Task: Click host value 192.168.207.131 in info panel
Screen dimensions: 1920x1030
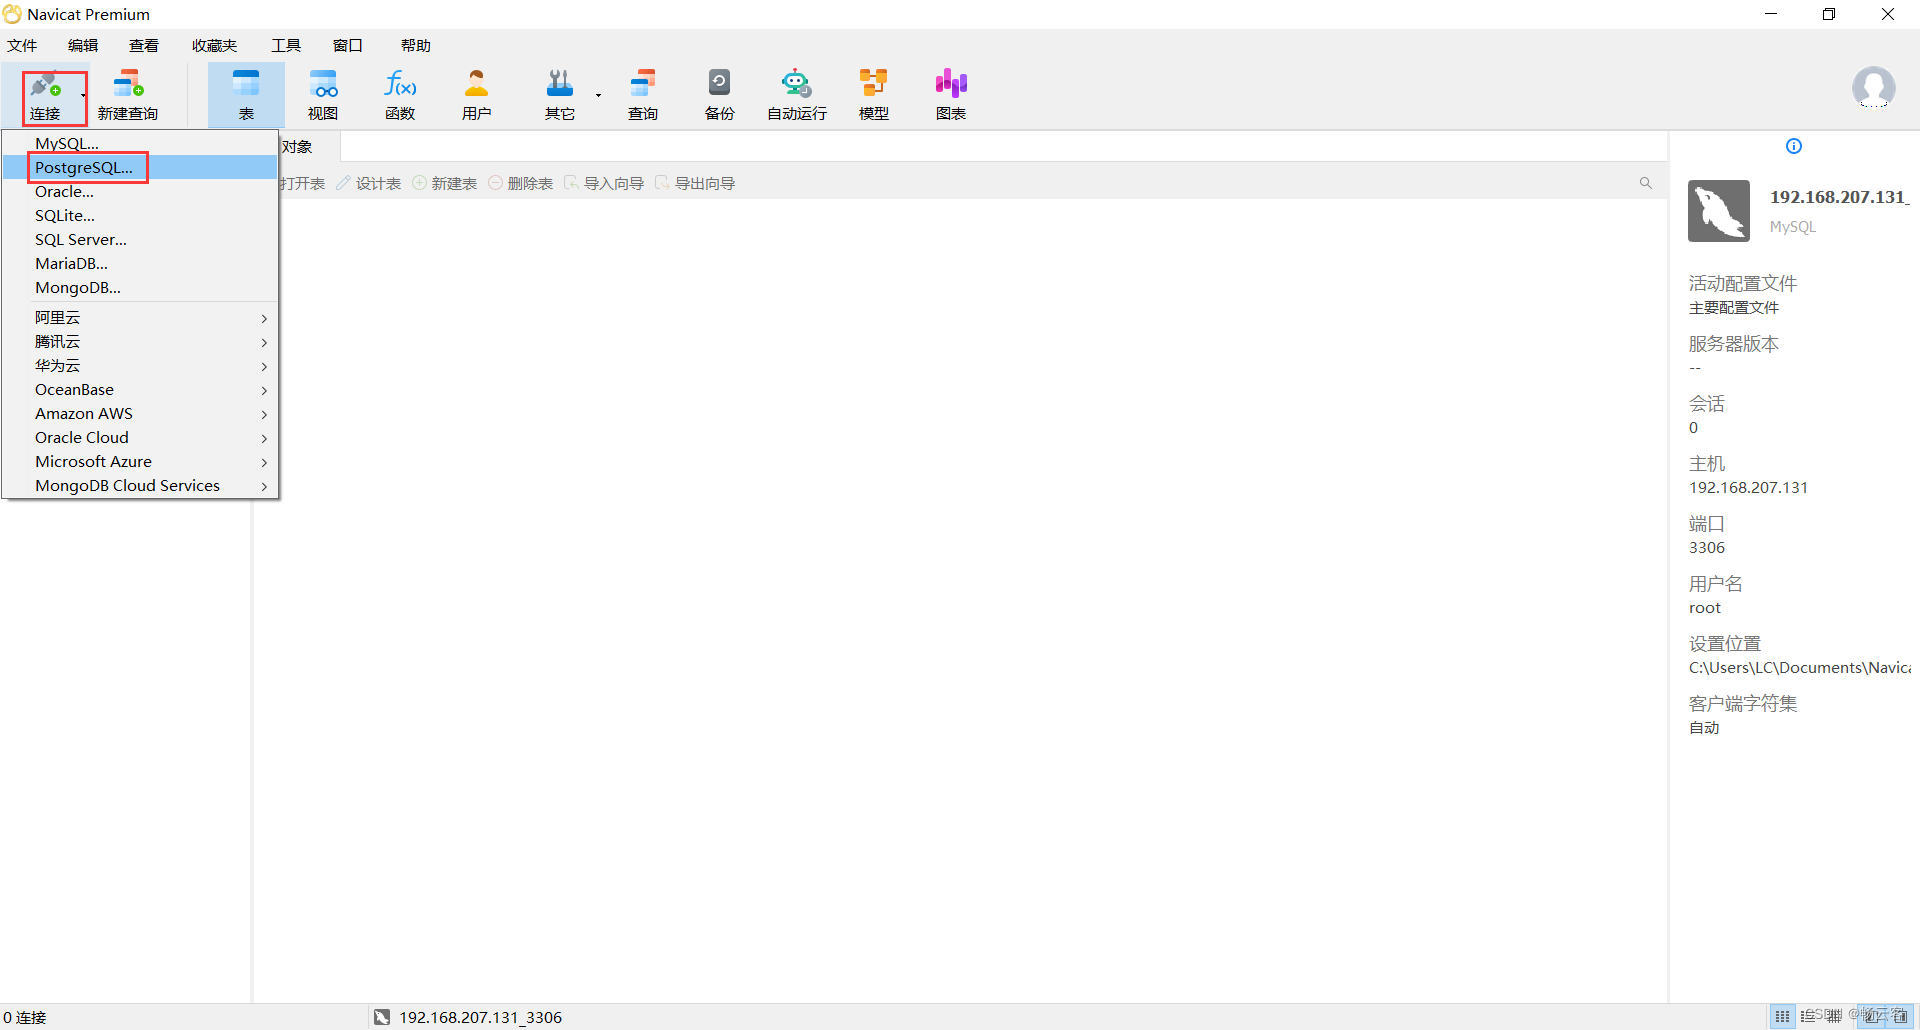Action: (1748, 487)
